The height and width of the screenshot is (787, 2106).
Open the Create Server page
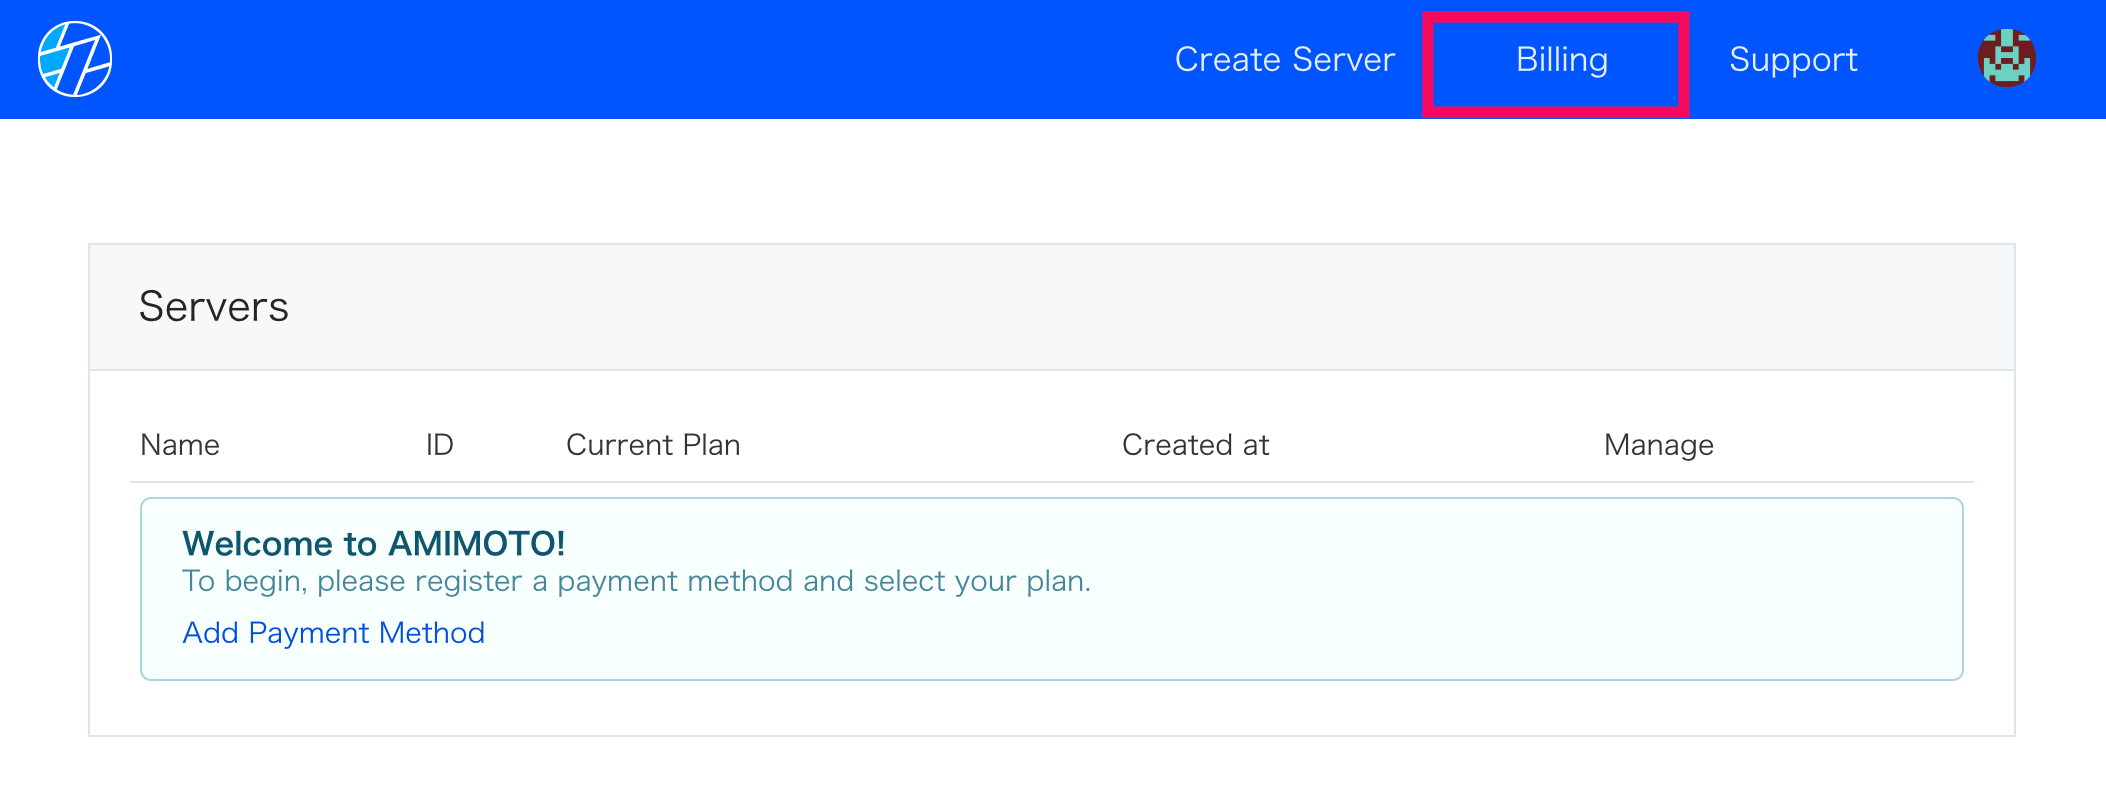point(1284,60)
